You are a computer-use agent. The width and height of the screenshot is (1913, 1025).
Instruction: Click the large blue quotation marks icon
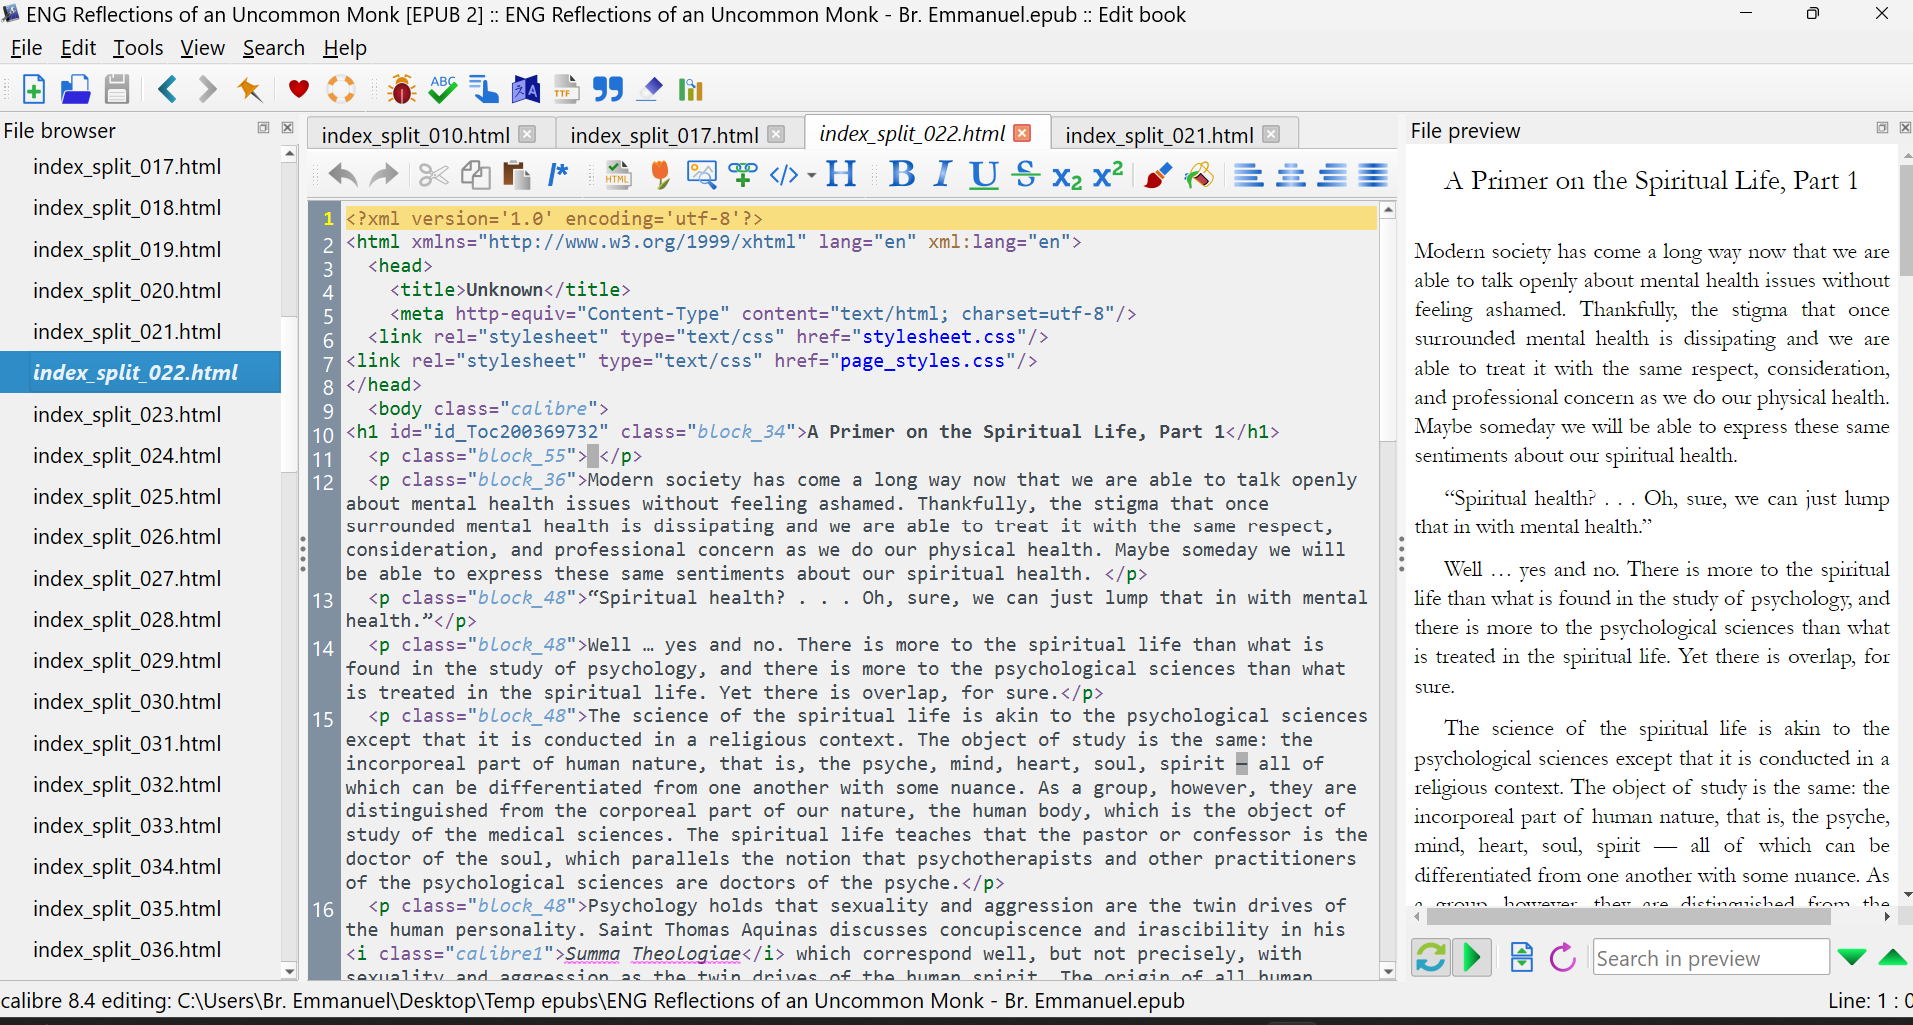click(607, 90)
